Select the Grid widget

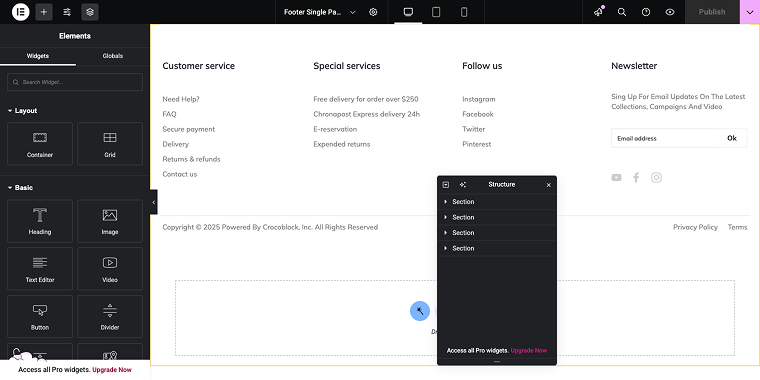coord(110,143)
